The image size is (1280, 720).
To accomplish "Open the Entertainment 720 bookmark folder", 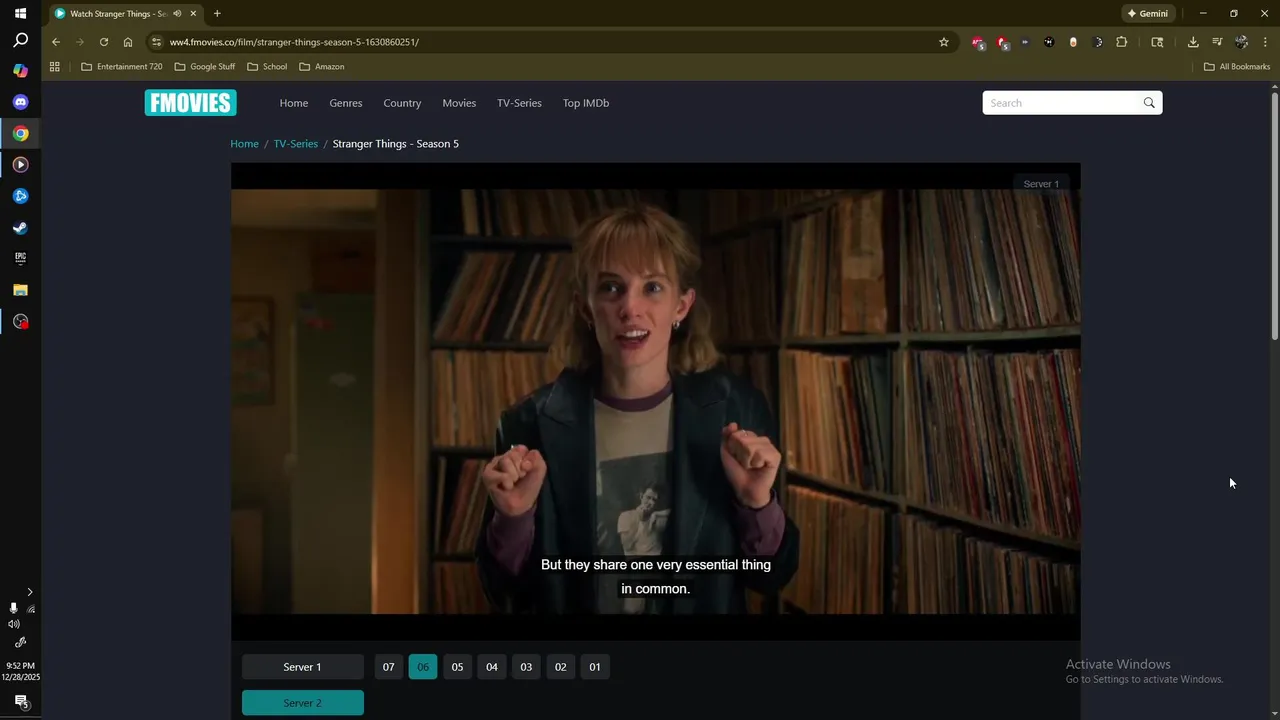I will pyautogui.click(x=122, y=67).
